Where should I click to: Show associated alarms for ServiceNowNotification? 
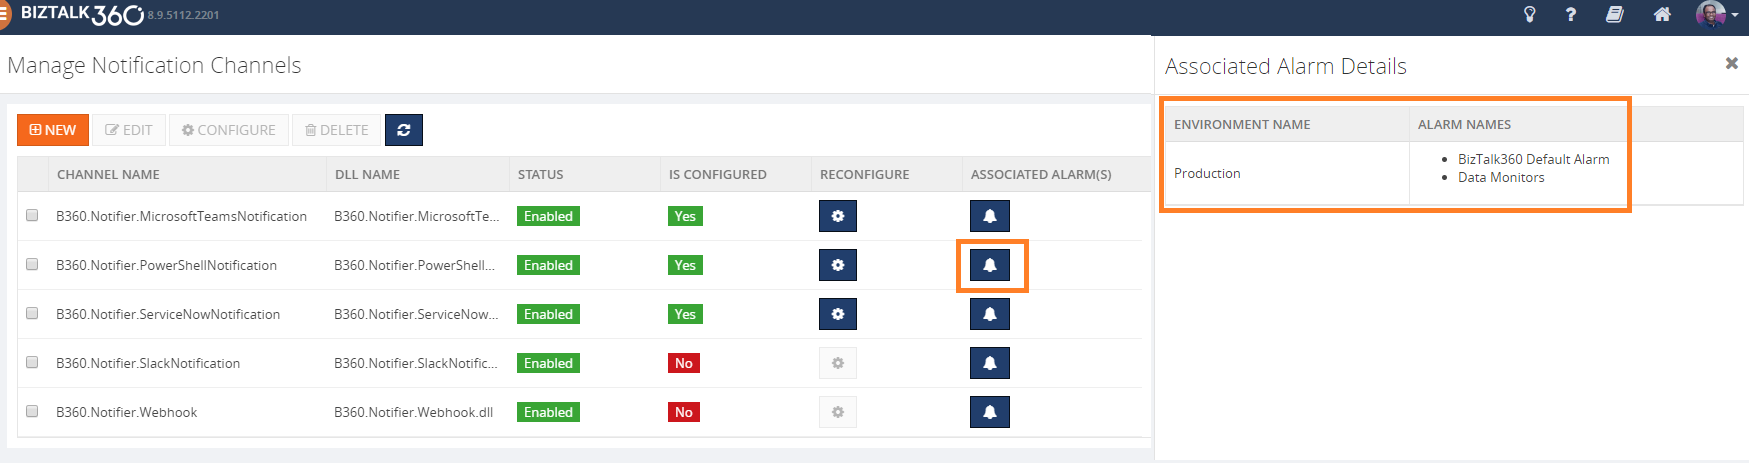pos(990,314)
